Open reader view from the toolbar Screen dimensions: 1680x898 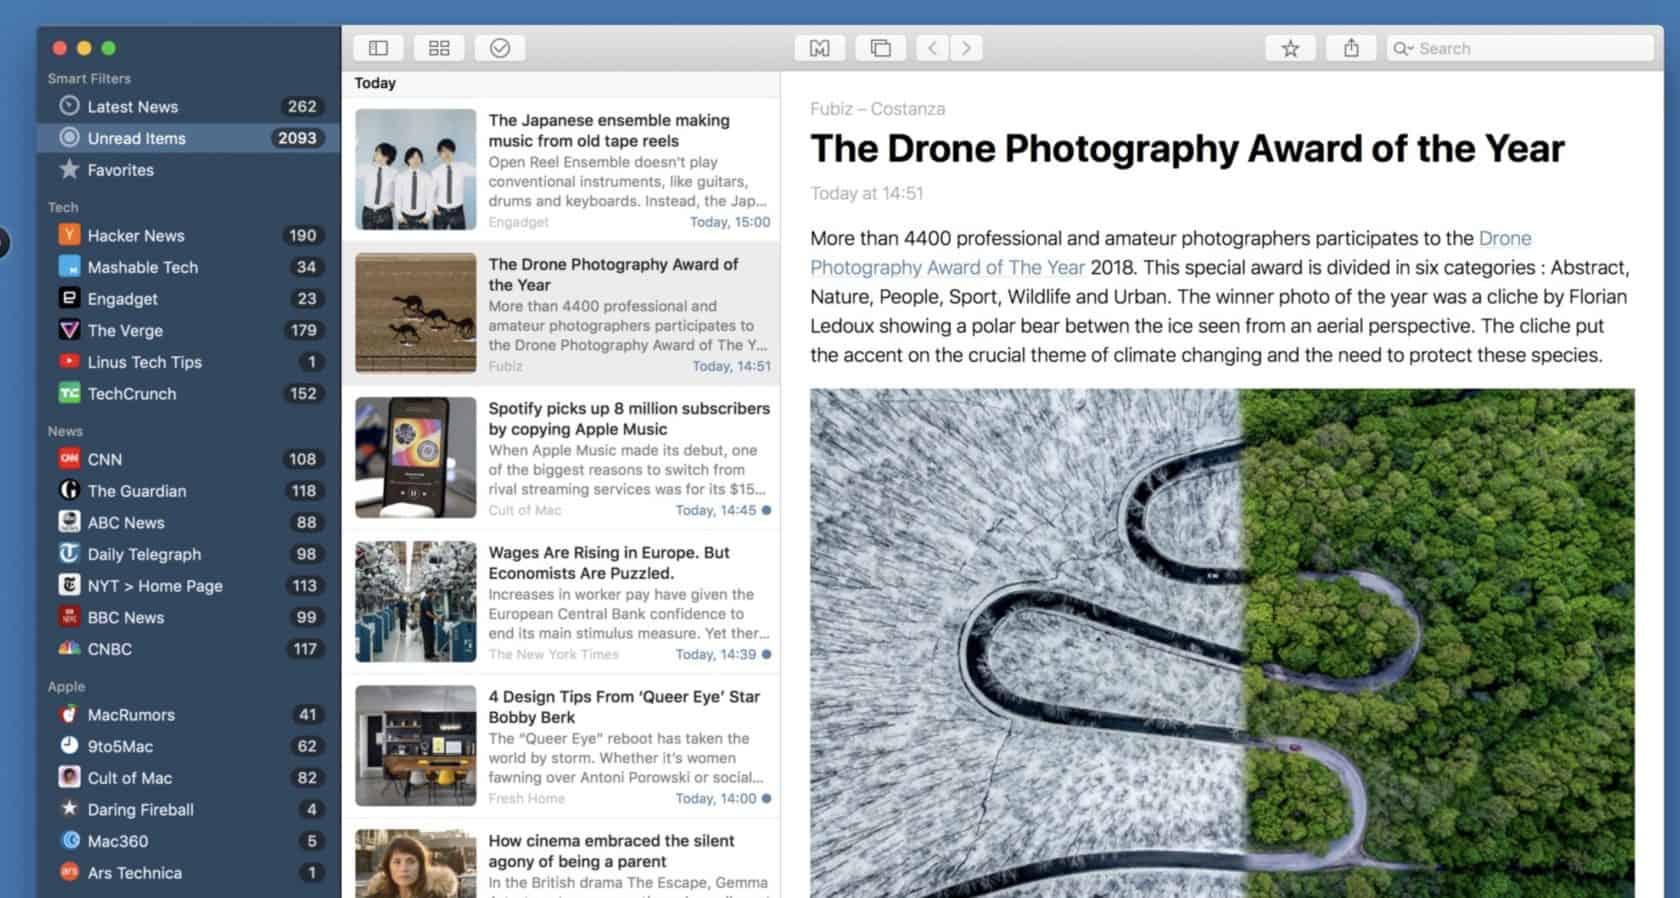click(x=820, y=48)
